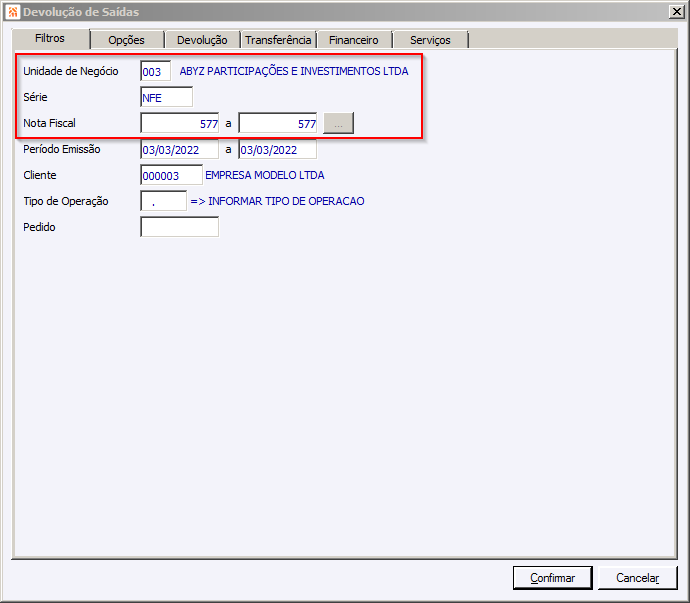This screenshot has width=690, height=603.
Task: Click the Série label
Action: pyautogui.click(x=35, y=97)
